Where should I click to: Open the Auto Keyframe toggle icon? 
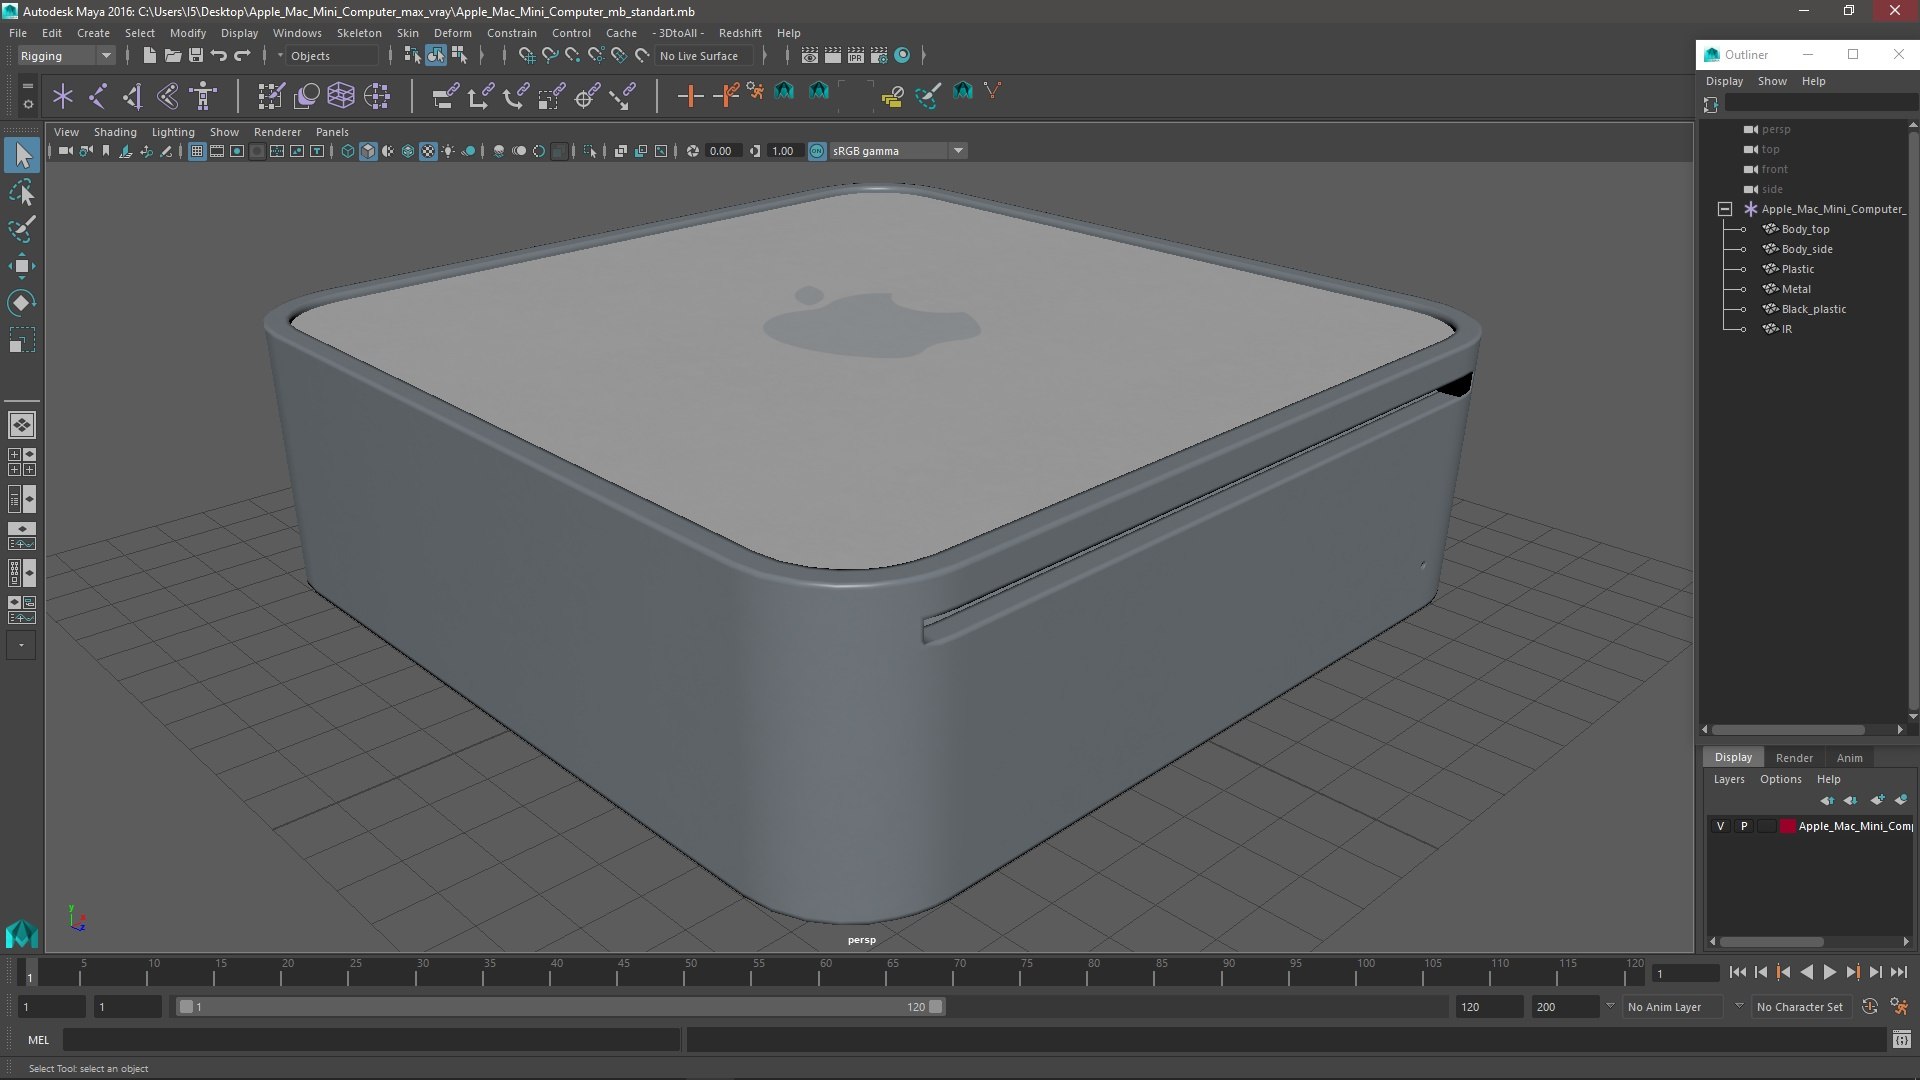(1869, 1007)
